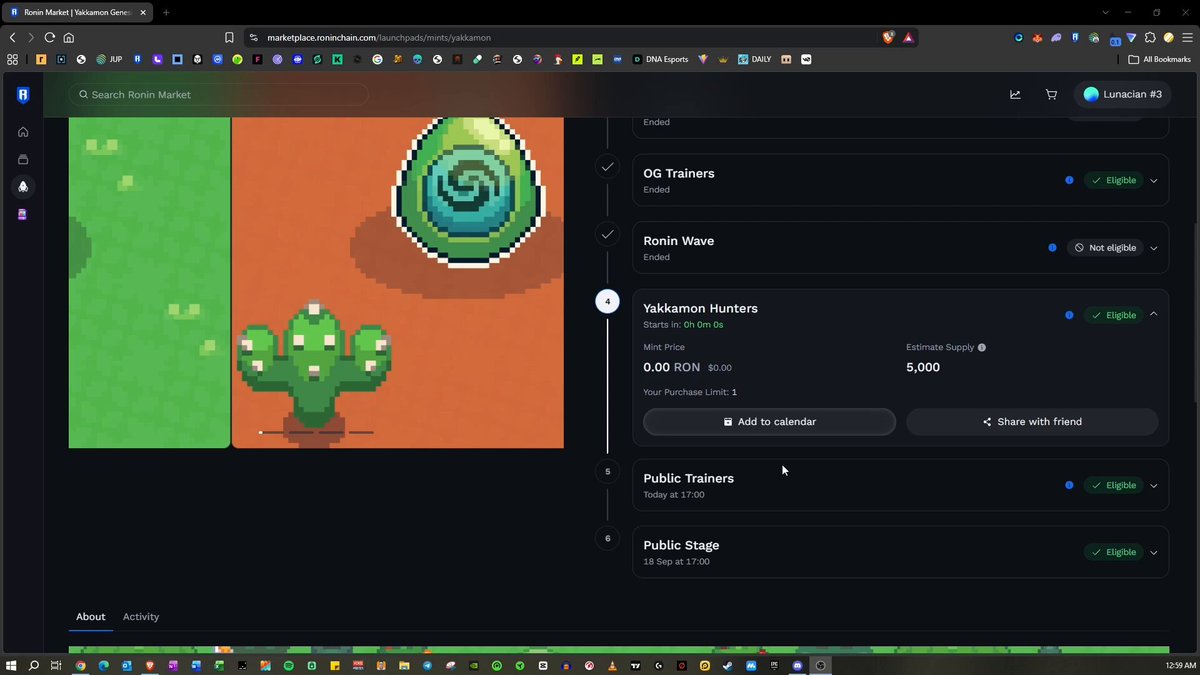Viewport: 1200px width, 675px height.
Task: Collapse the Yakkamon Hunters stage chevron
Action: [x=1153, y=314]
